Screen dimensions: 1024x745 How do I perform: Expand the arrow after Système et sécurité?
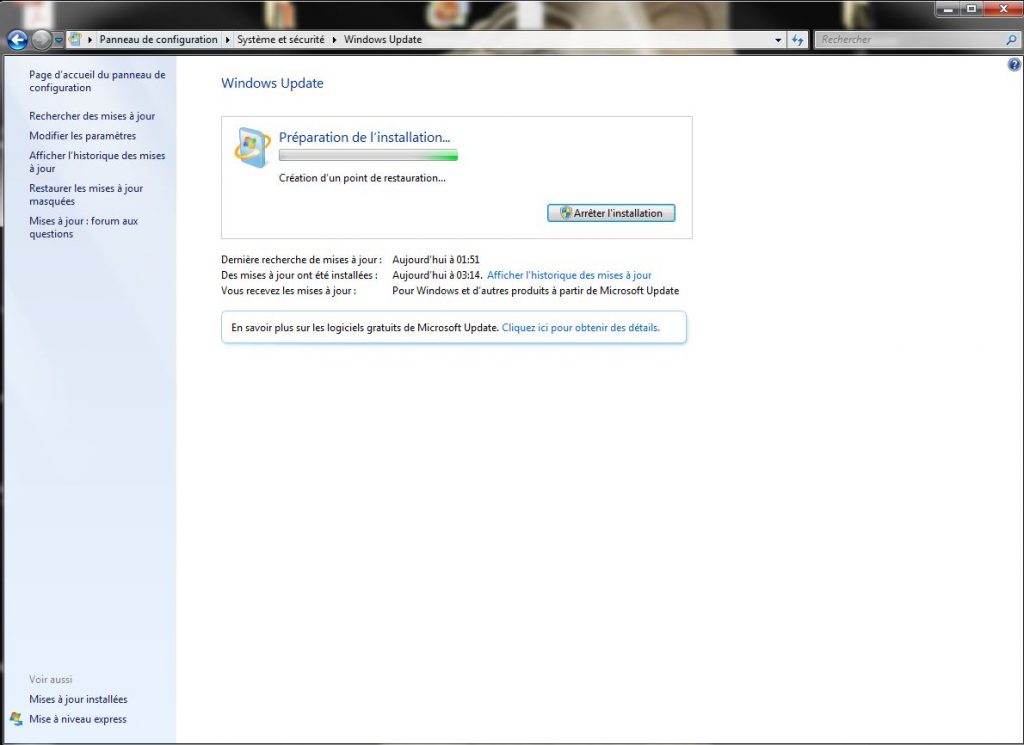[334, 40]
